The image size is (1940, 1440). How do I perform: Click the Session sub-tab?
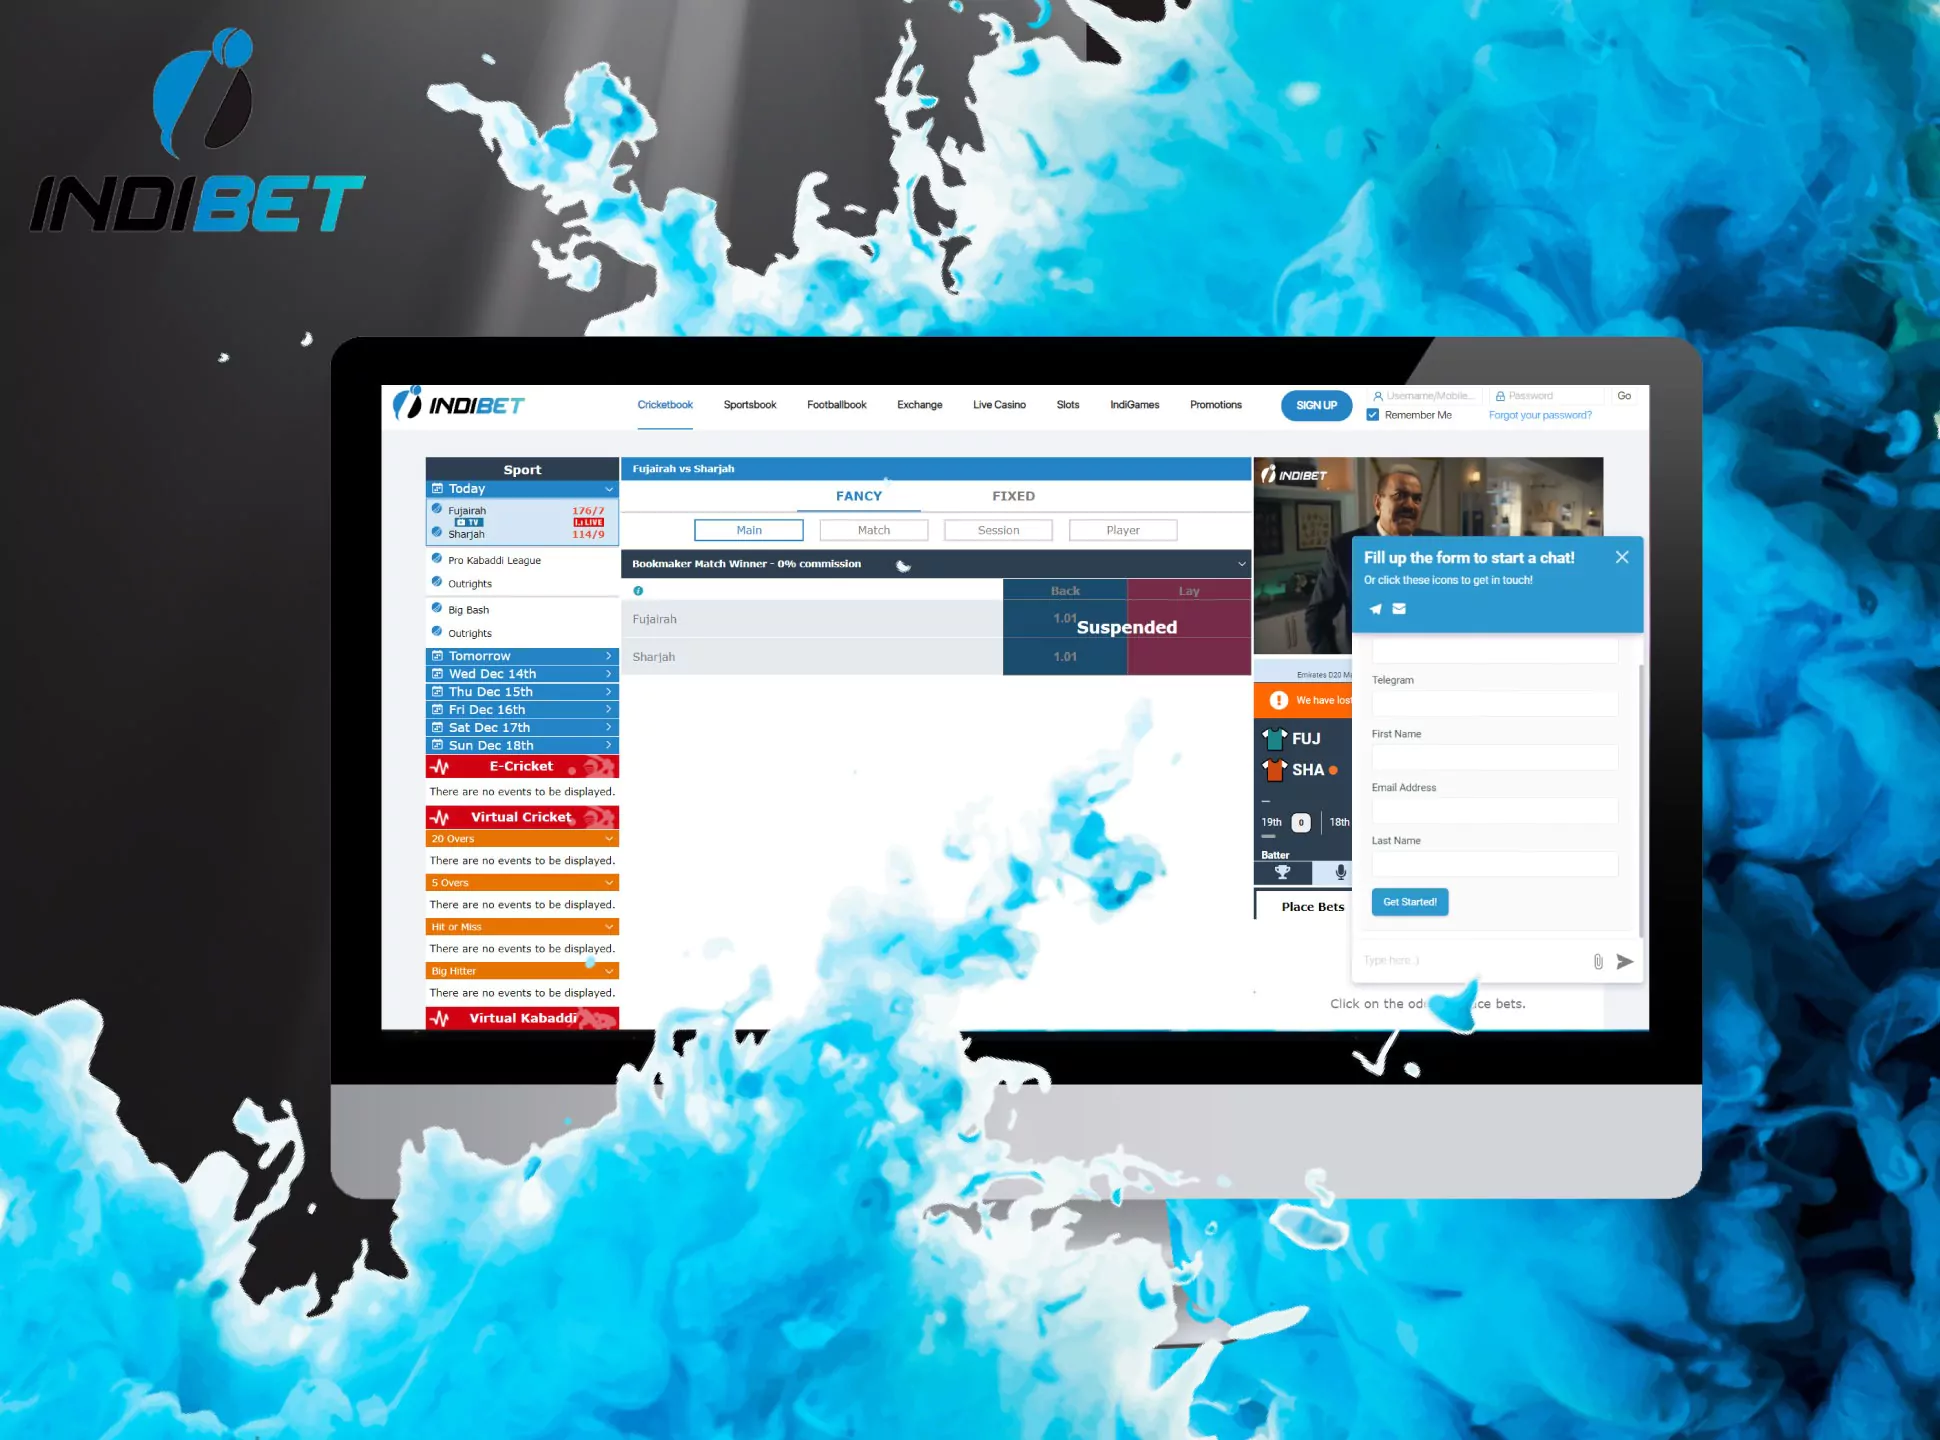(x=998, y=529)
